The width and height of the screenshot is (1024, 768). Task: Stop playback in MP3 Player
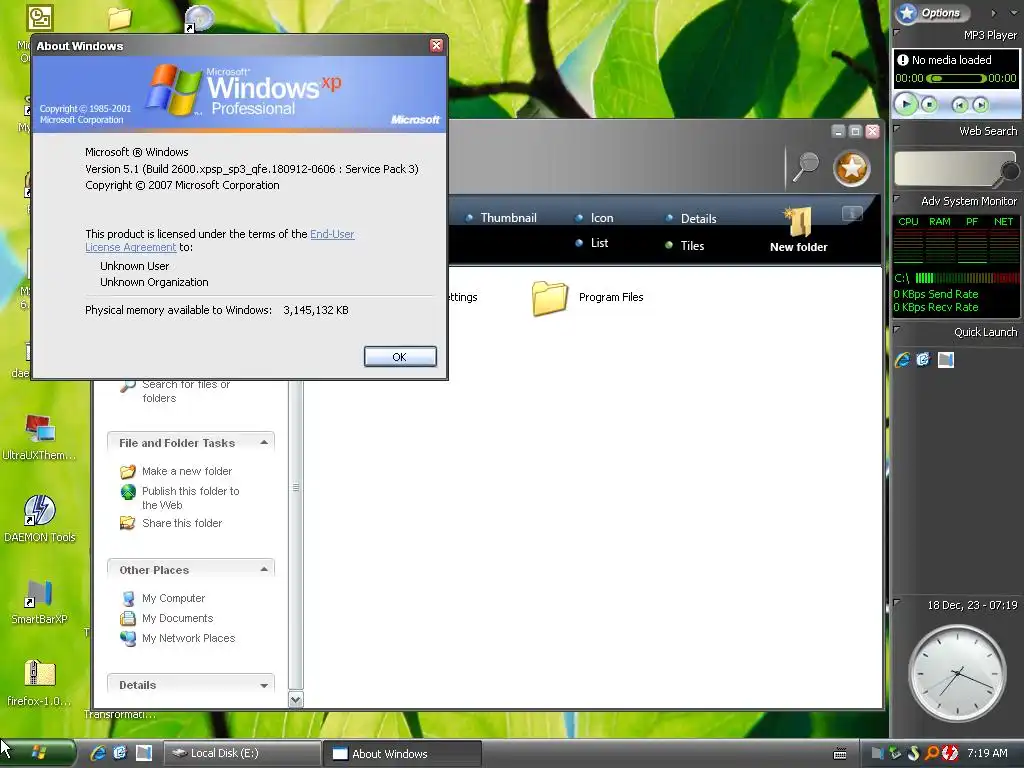click(929, 104)
